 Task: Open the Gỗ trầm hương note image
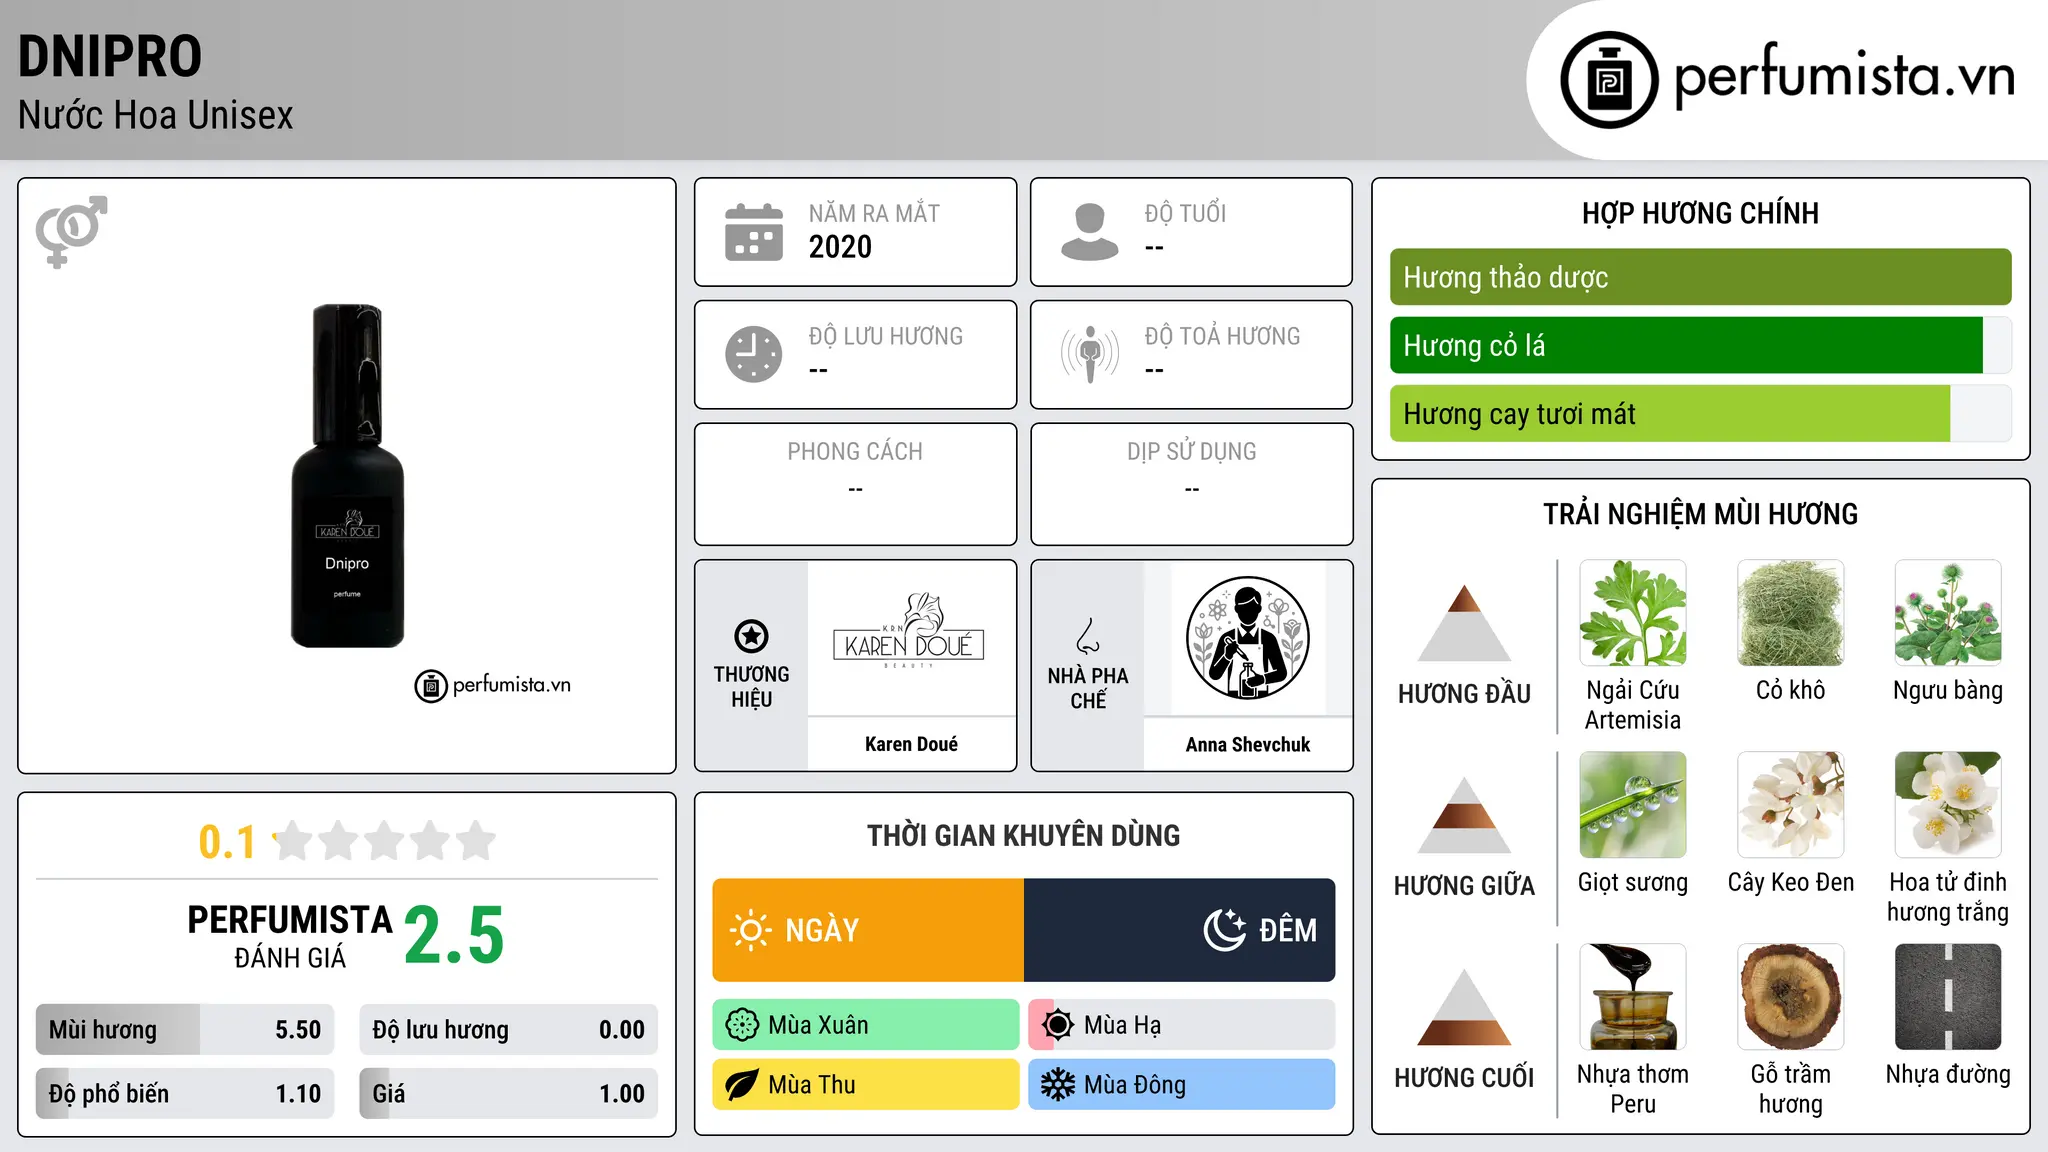1791,997
